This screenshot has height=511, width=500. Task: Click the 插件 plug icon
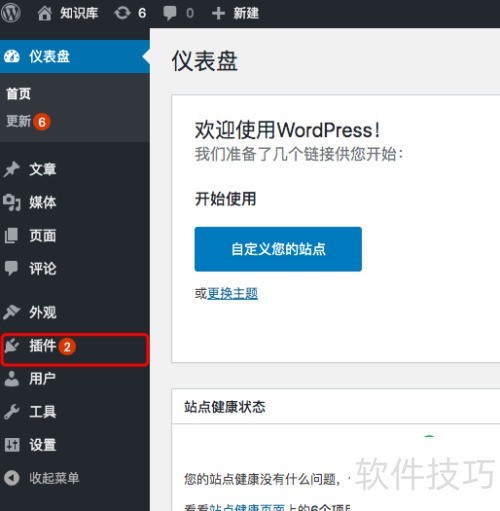point(12,346)
